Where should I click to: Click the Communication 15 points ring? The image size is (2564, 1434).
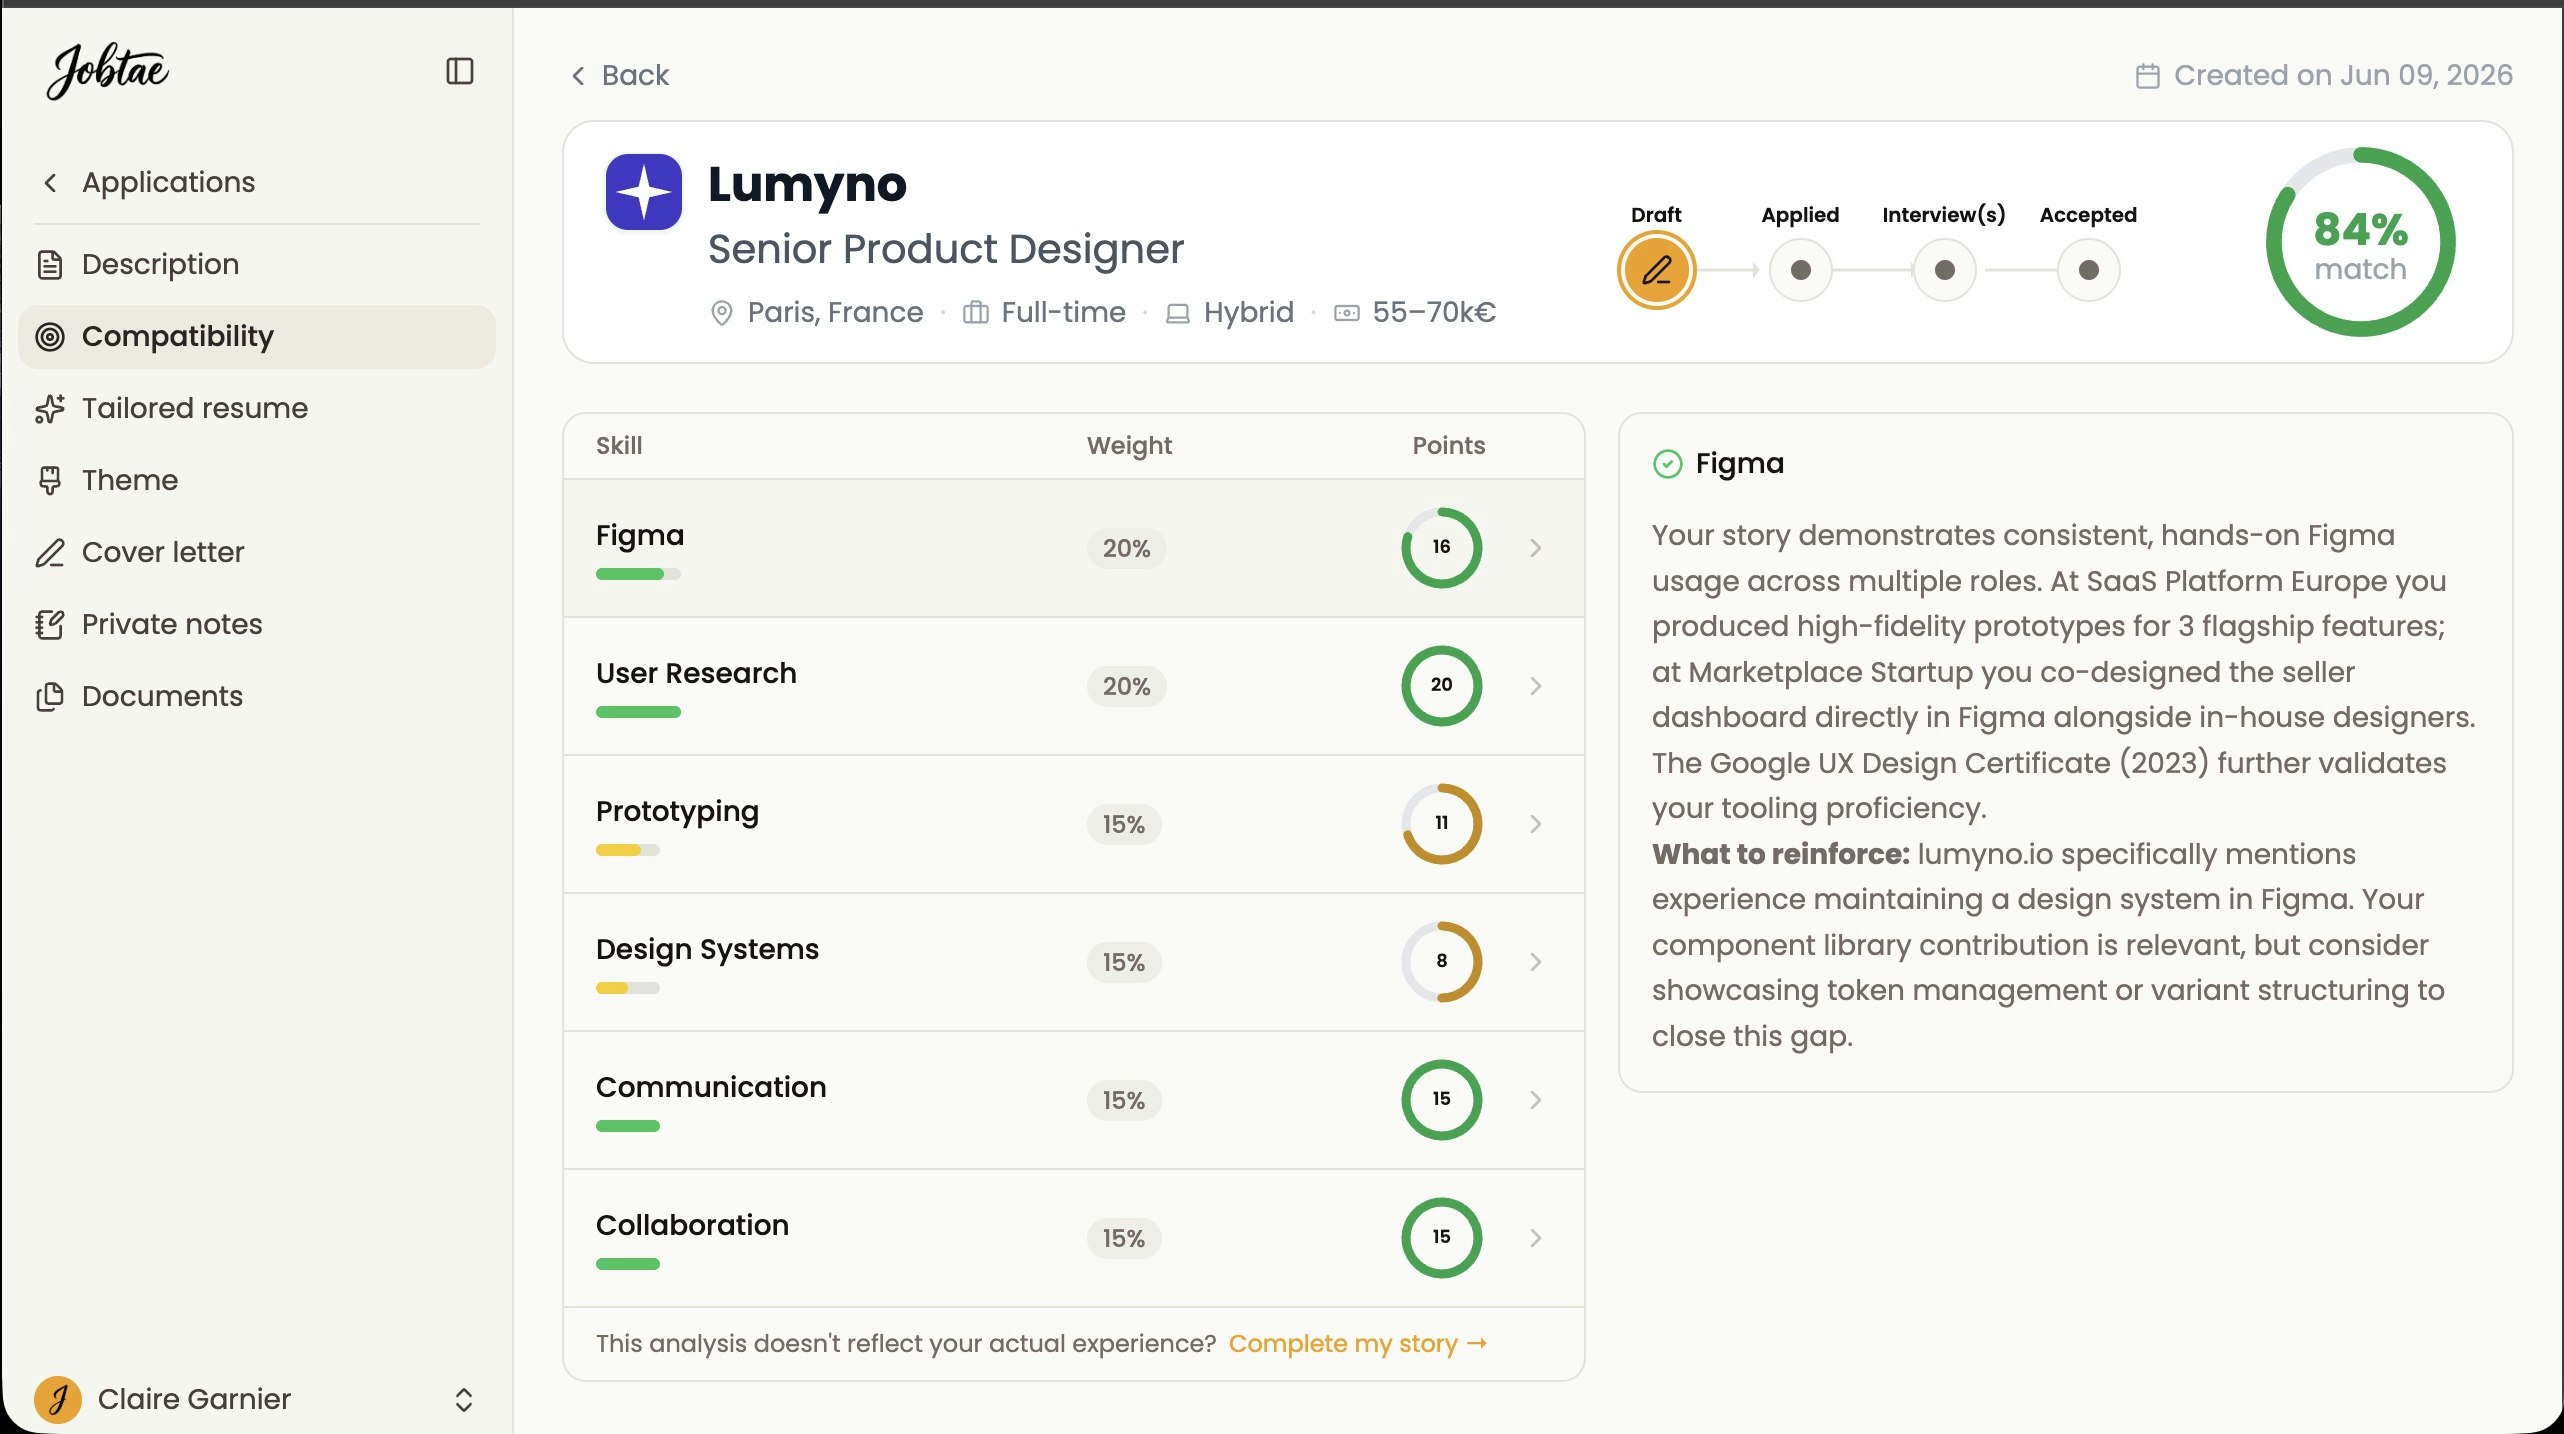tap(1441, 1100)
